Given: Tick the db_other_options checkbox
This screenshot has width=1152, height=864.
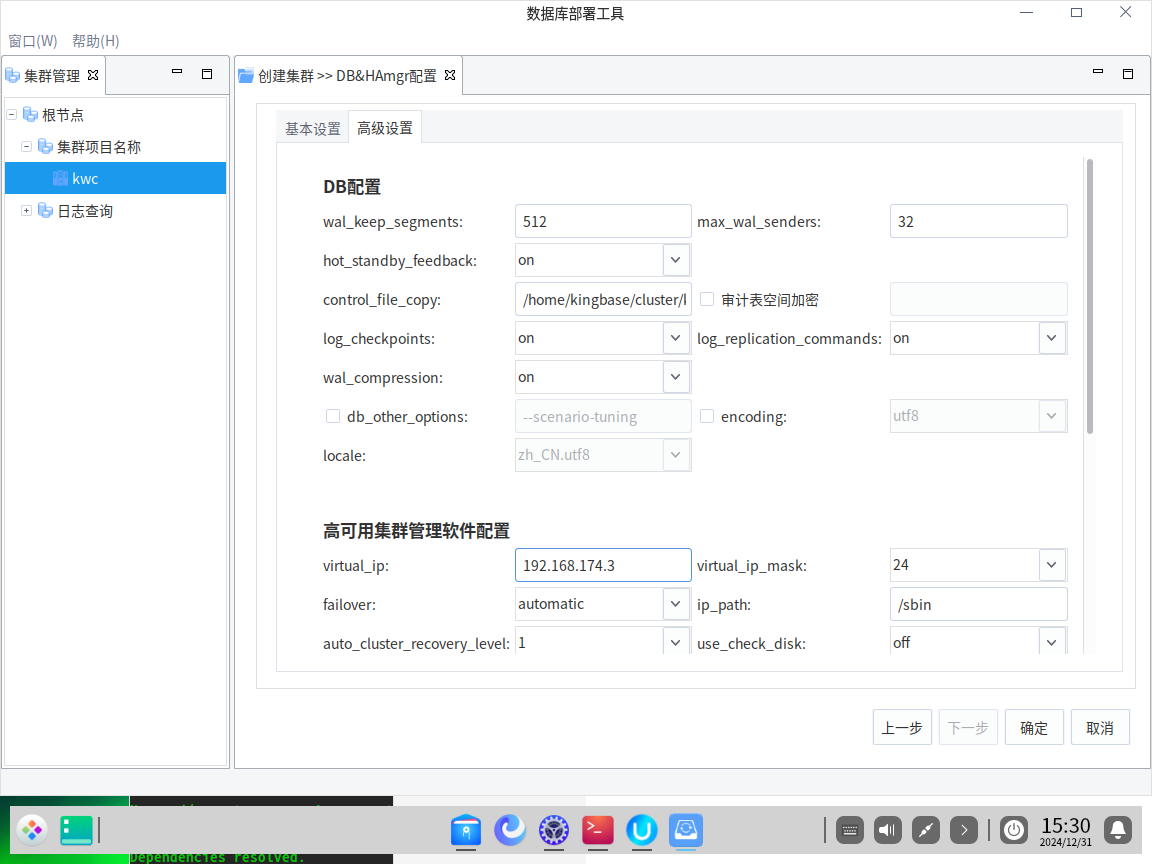Looking at the screenshot, I should 333,416.
